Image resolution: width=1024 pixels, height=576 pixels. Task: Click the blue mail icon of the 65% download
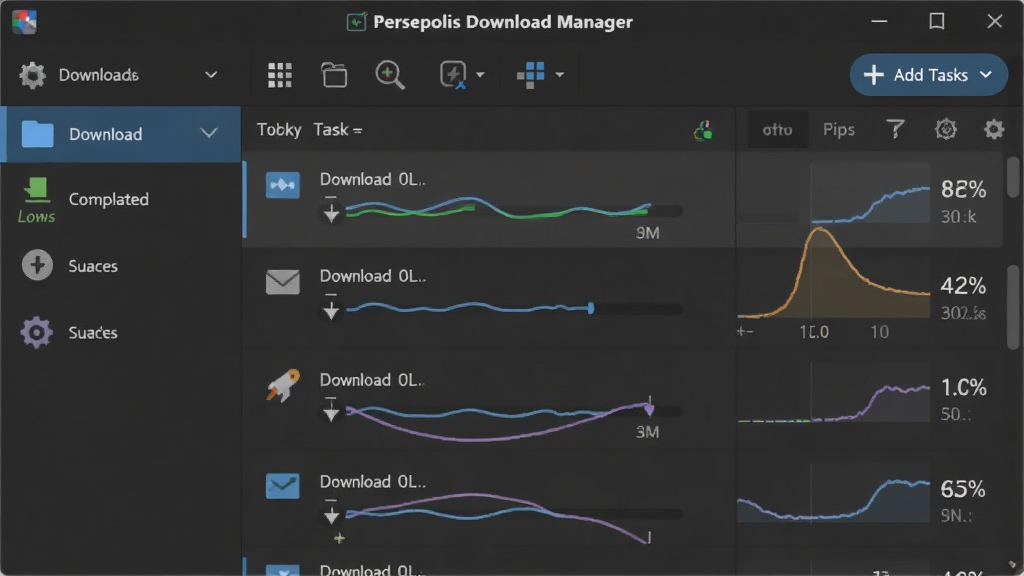click(283, 486)
